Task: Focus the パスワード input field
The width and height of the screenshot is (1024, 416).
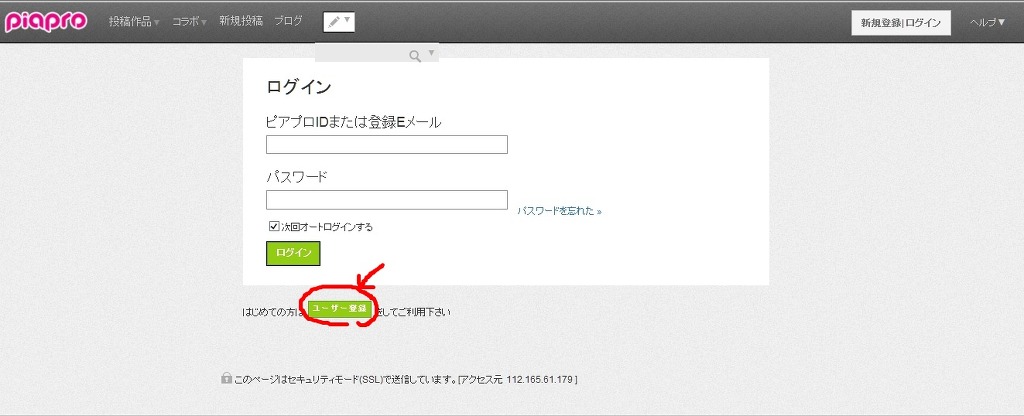Action: coord(387,200)
